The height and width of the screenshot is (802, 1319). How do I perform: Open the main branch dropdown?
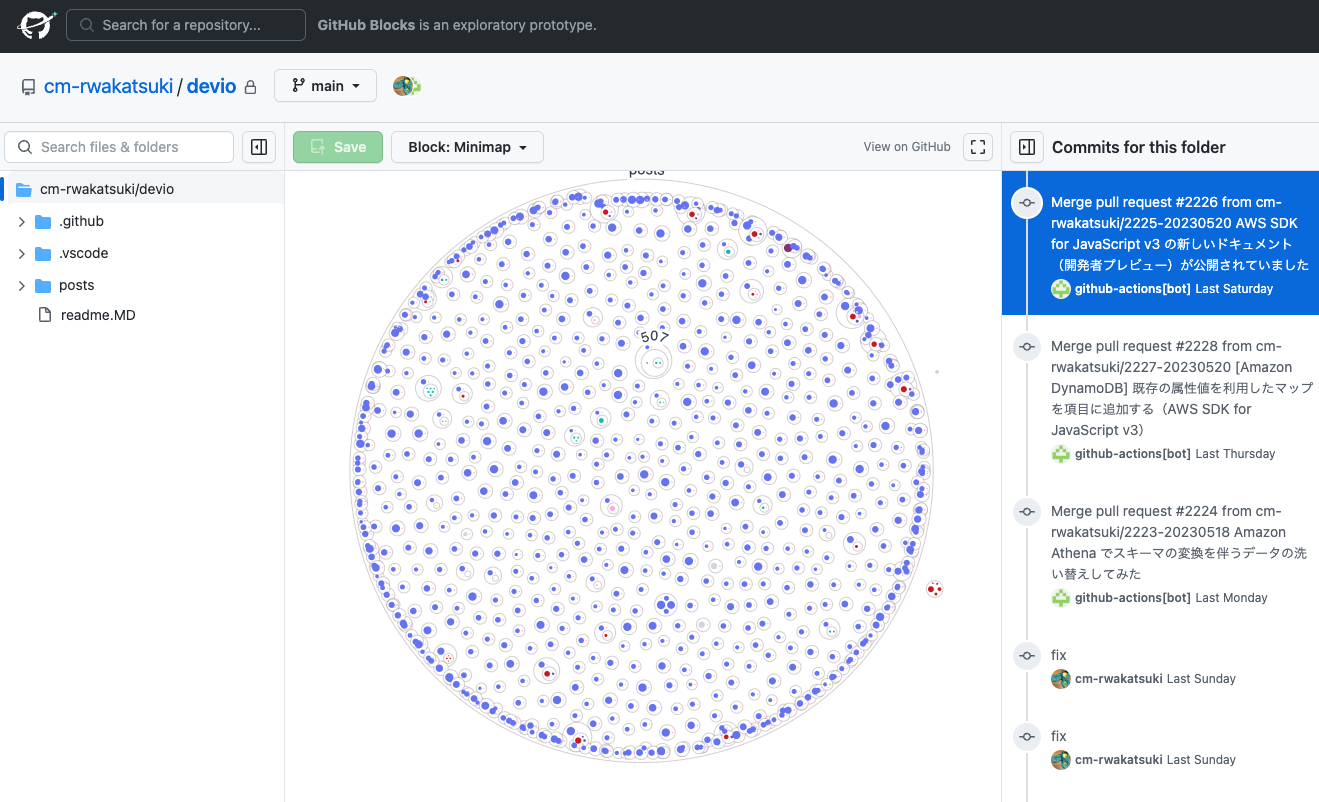325,85
